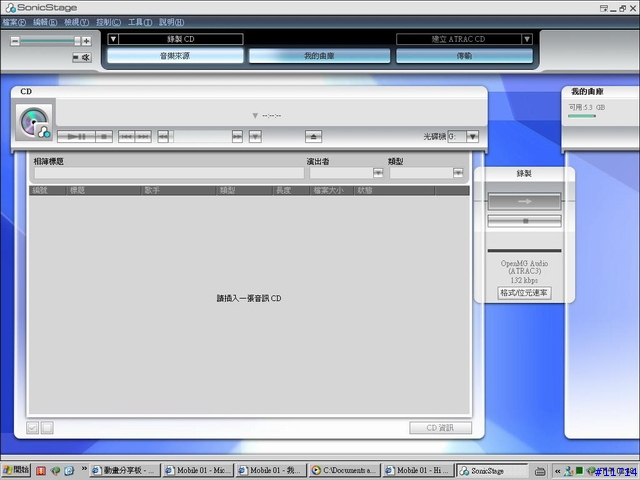Switch to the 我的曲庫 tab
The image size is (640, 480).
coord(319,56)
